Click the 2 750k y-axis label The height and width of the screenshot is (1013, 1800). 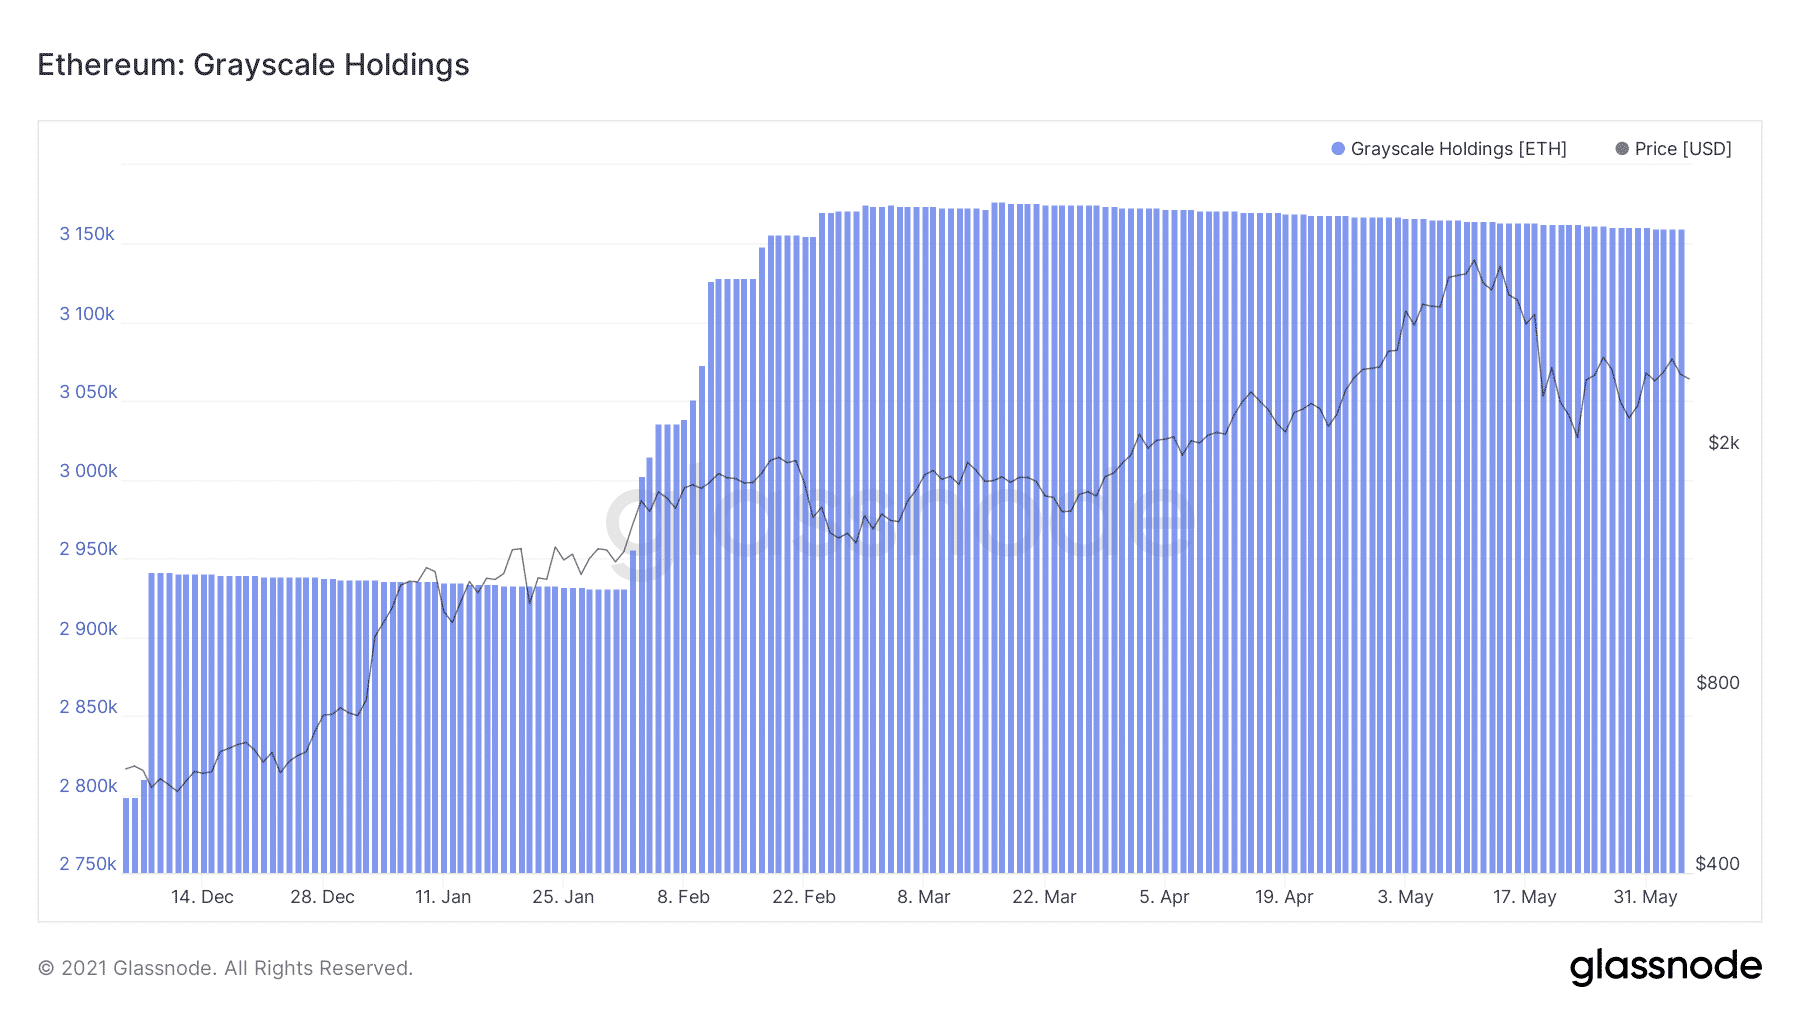click(x=88, y=864)
